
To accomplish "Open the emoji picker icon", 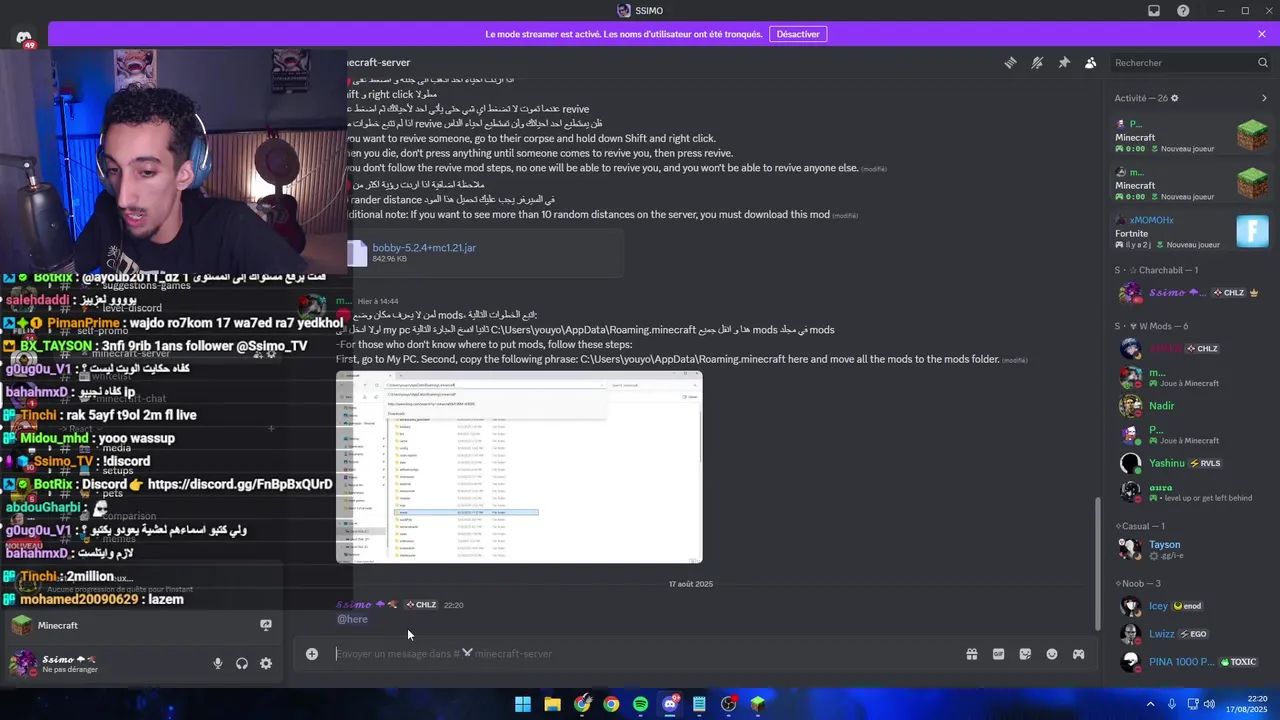I will click(x=1052, y=654).
